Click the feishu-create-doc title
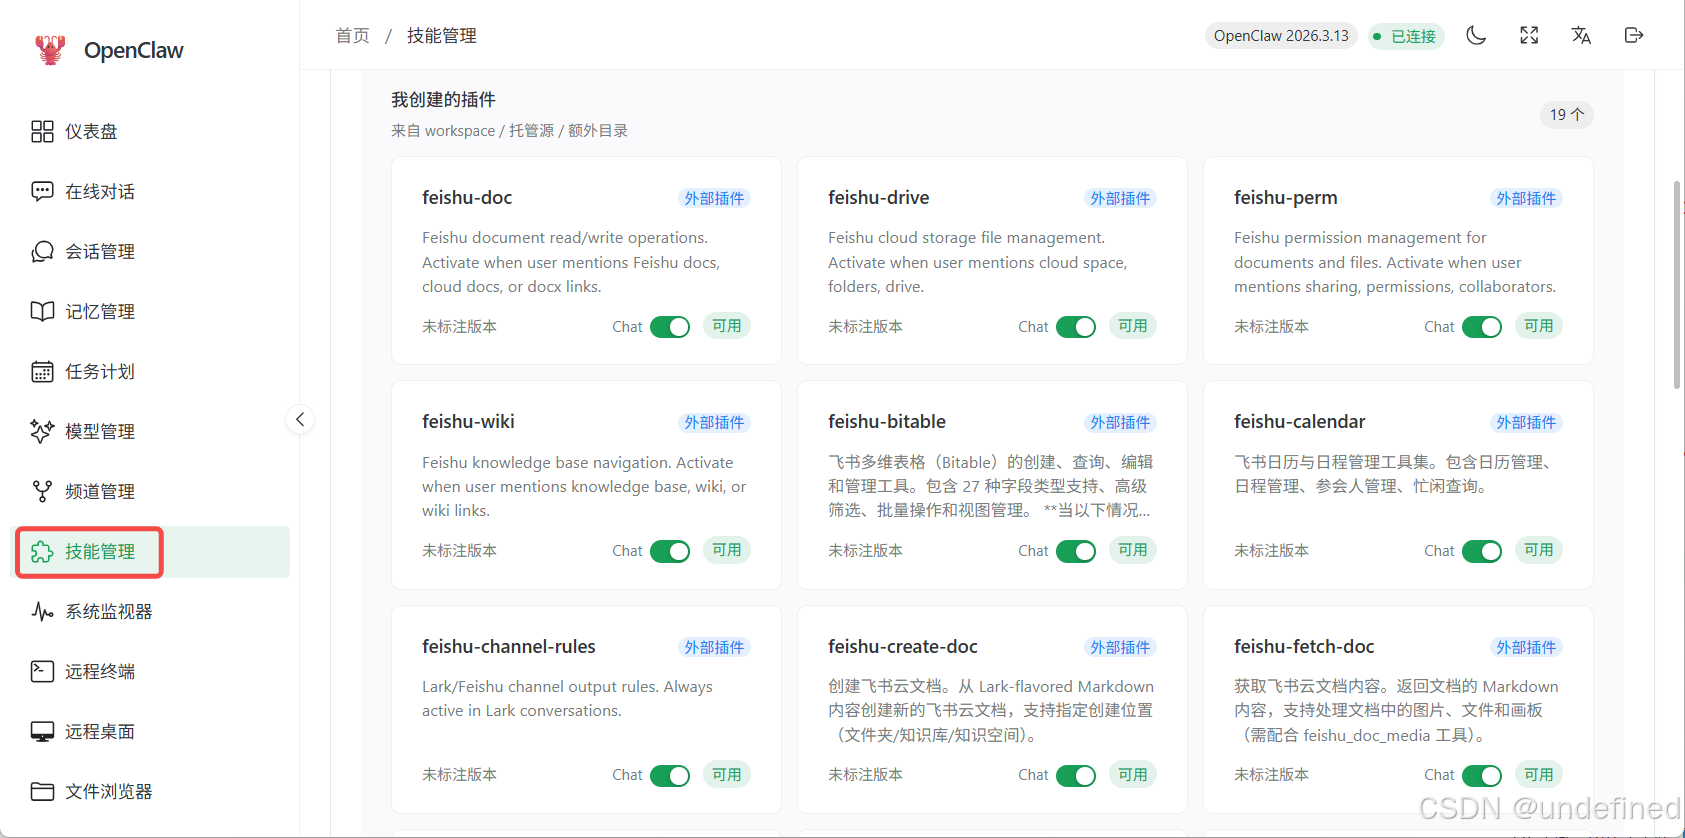 (902, 647)
